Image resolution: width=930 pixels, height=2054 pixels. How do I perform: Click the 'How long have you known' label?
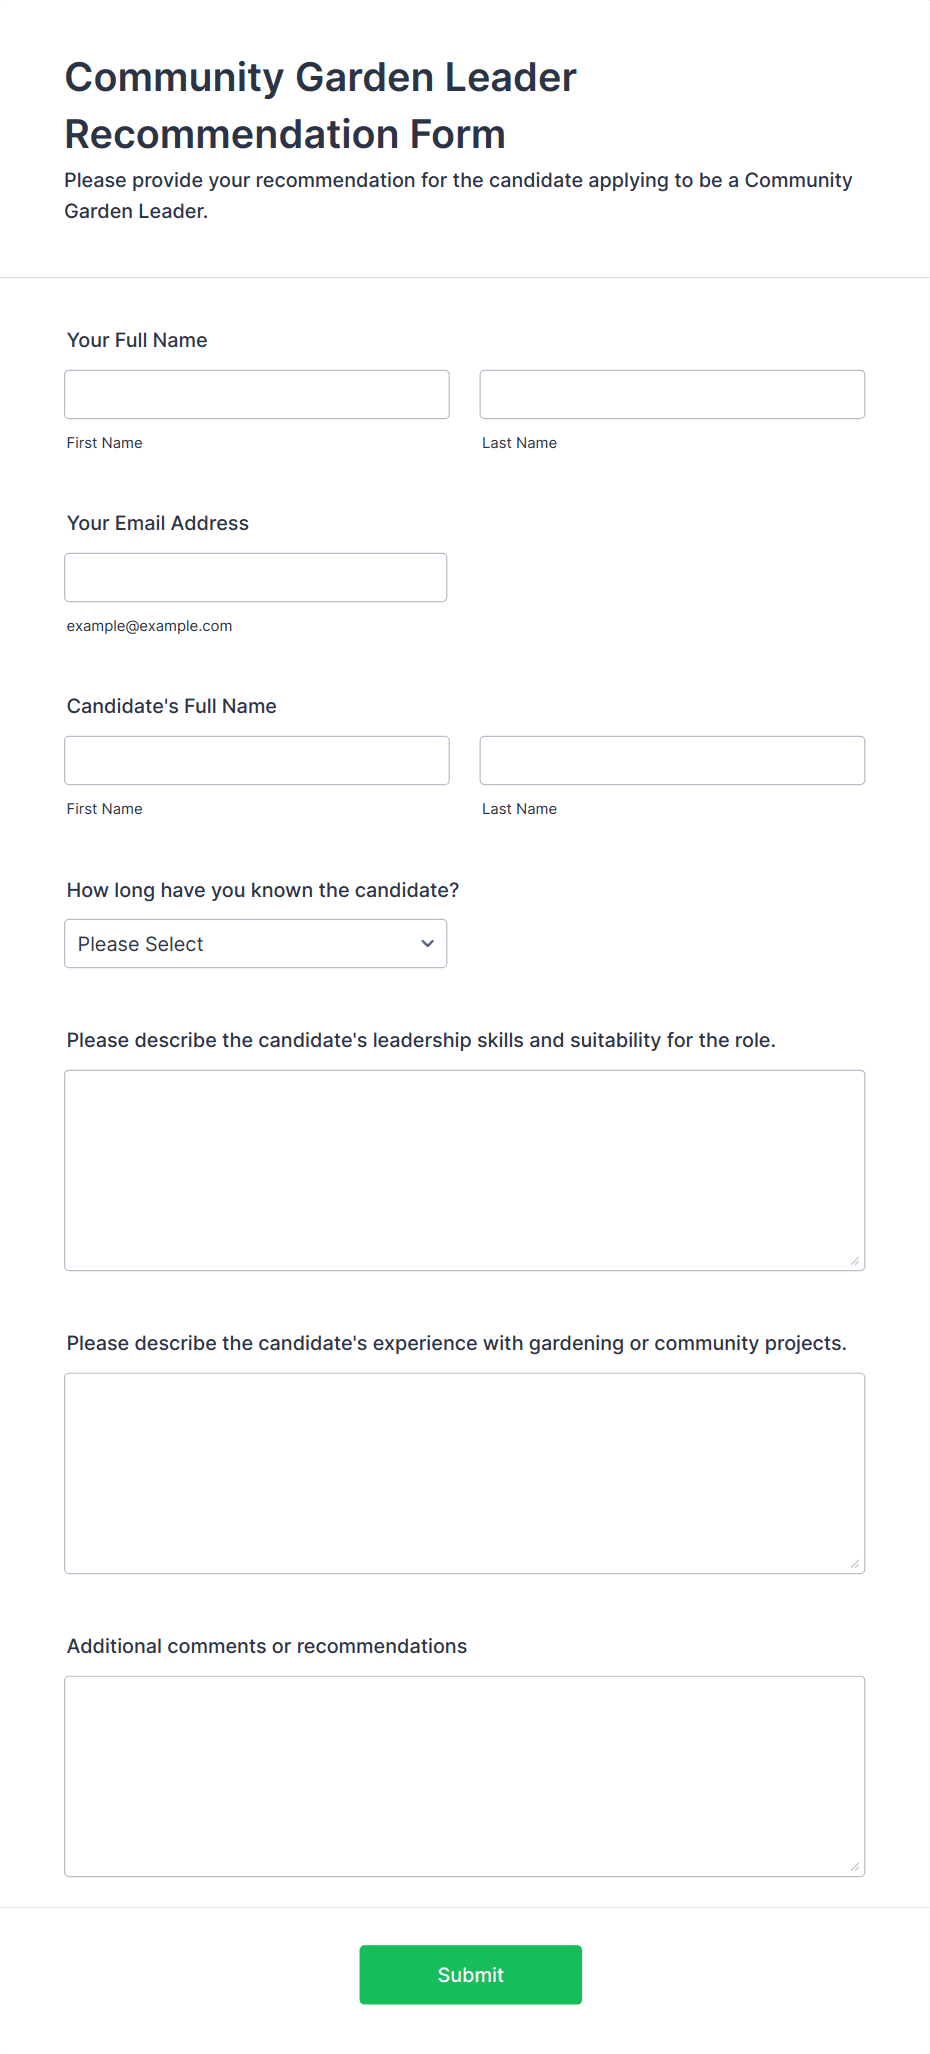coord(263,890)
